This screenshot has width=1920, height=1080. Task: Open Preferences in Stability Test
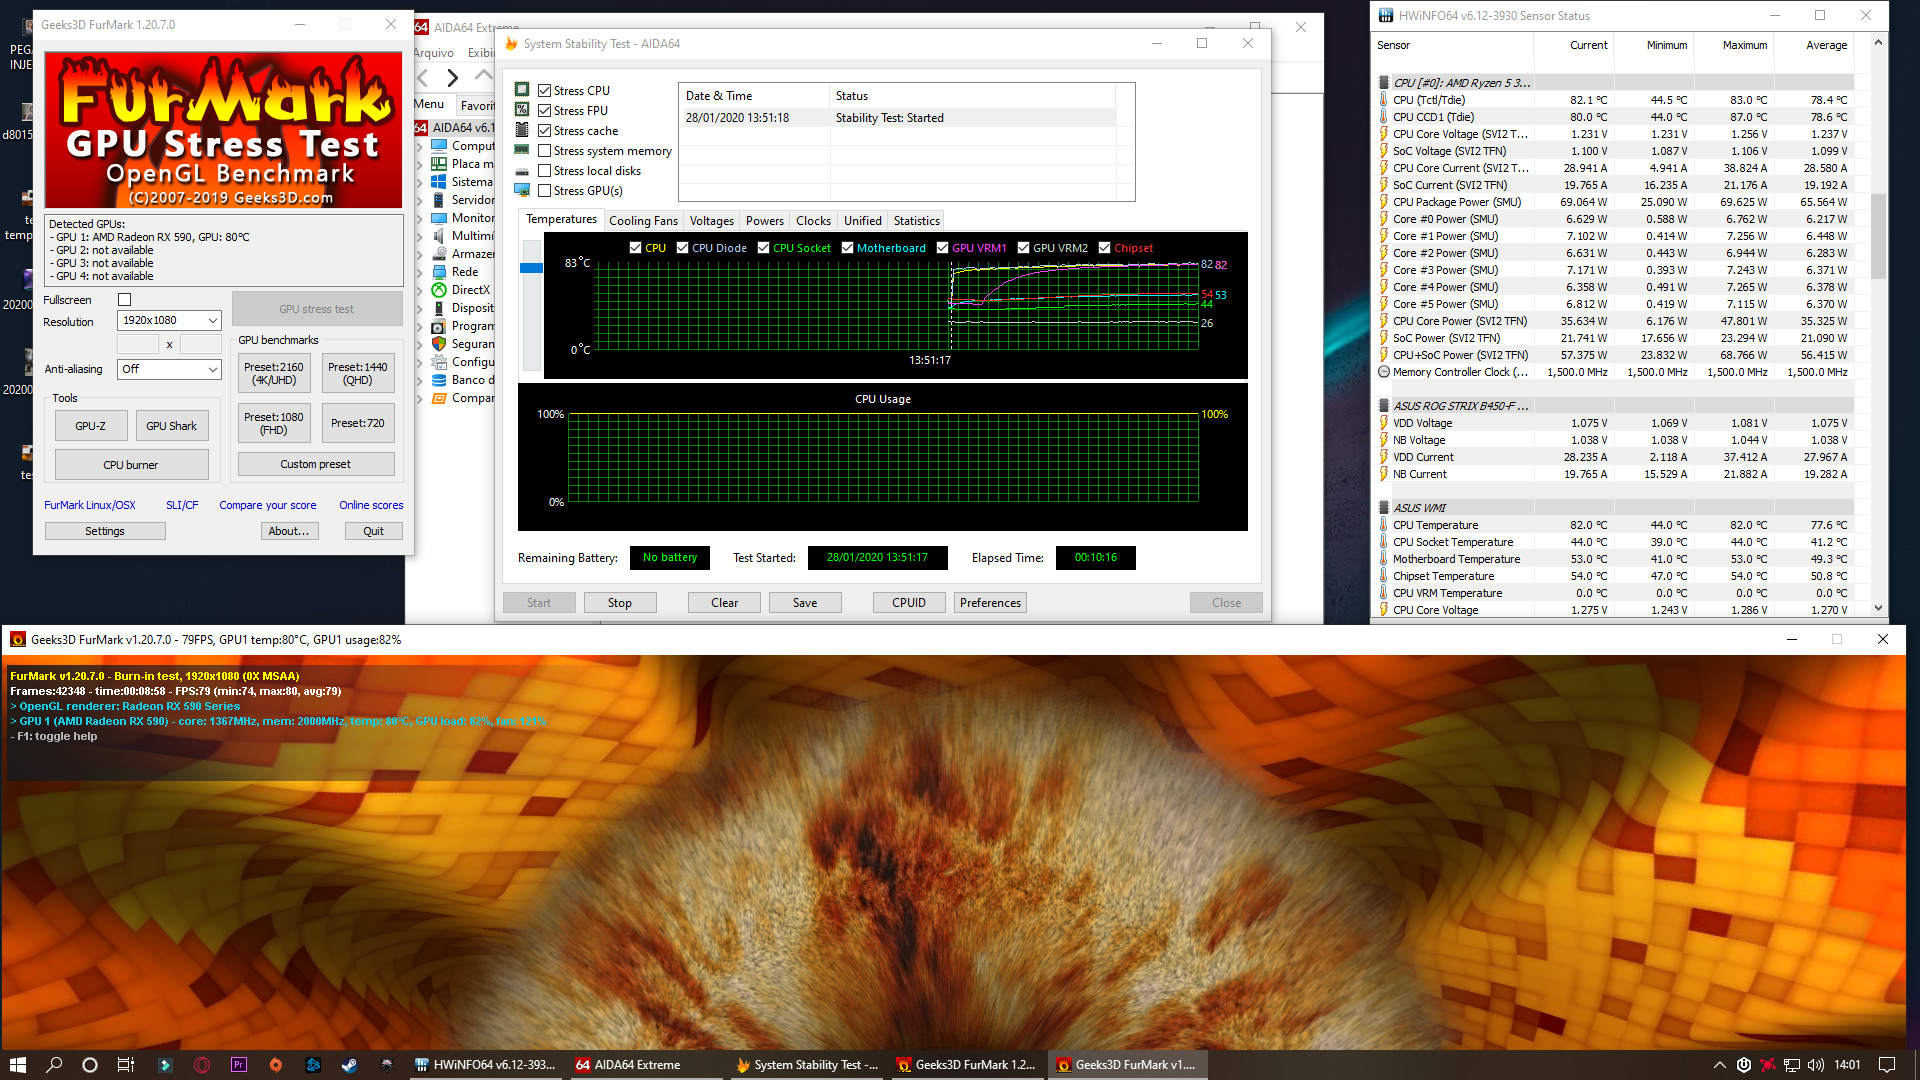990,603
